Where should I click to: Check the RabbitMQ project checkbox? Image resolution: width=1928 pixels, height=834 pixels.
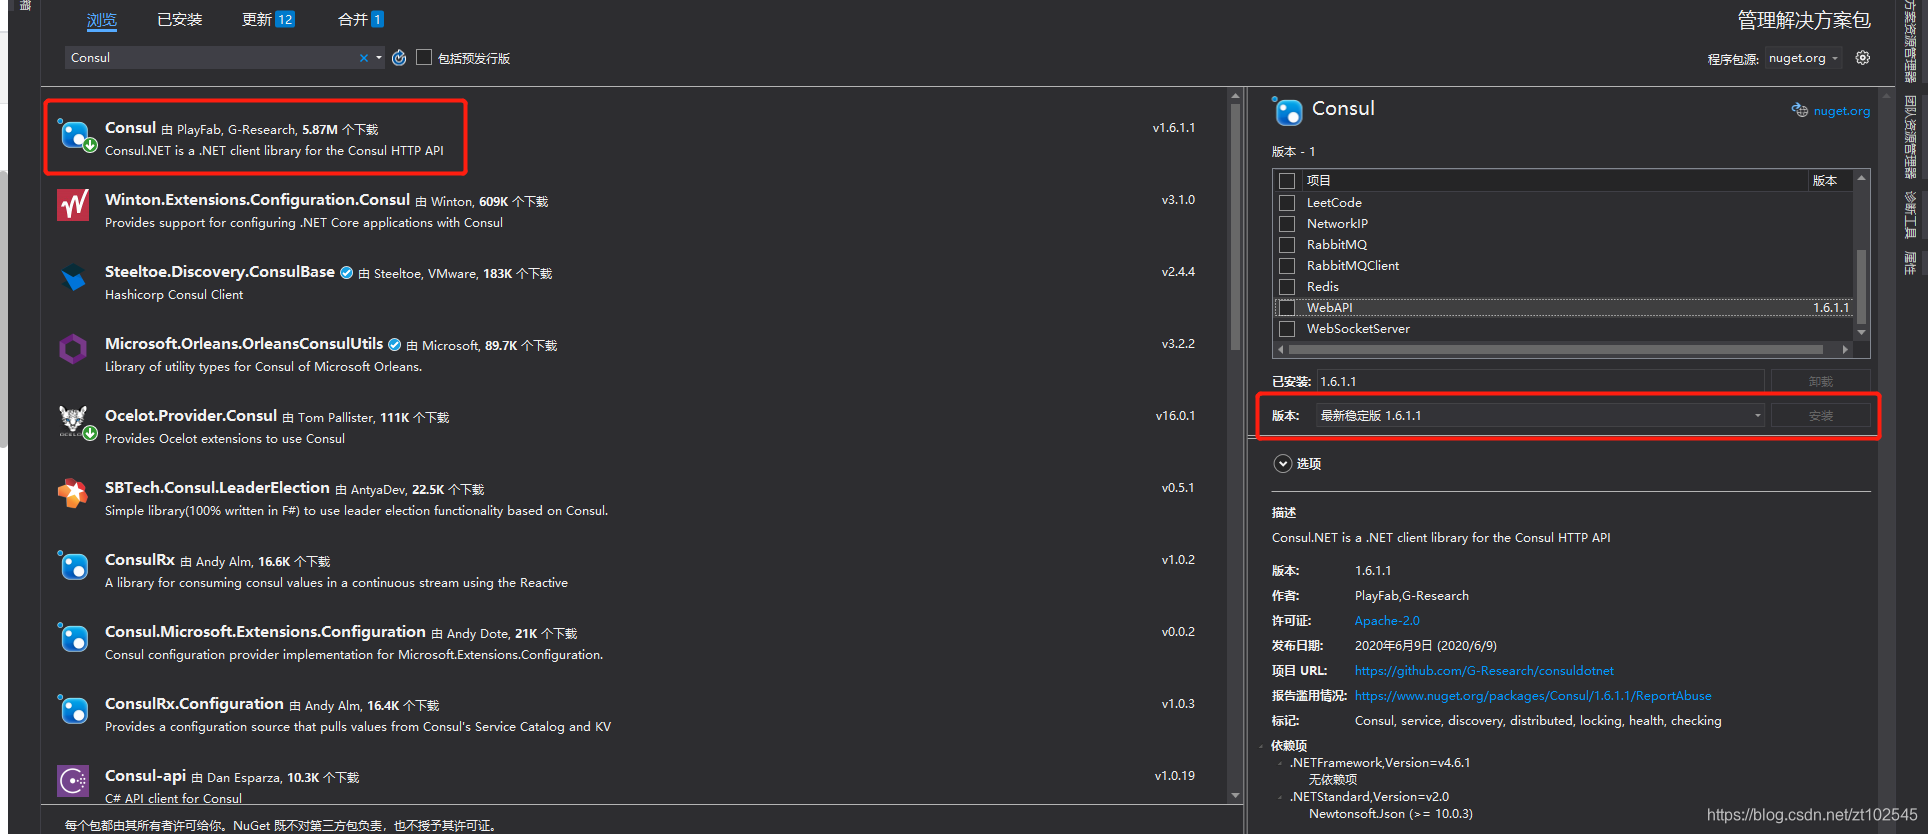[1287, 245]
